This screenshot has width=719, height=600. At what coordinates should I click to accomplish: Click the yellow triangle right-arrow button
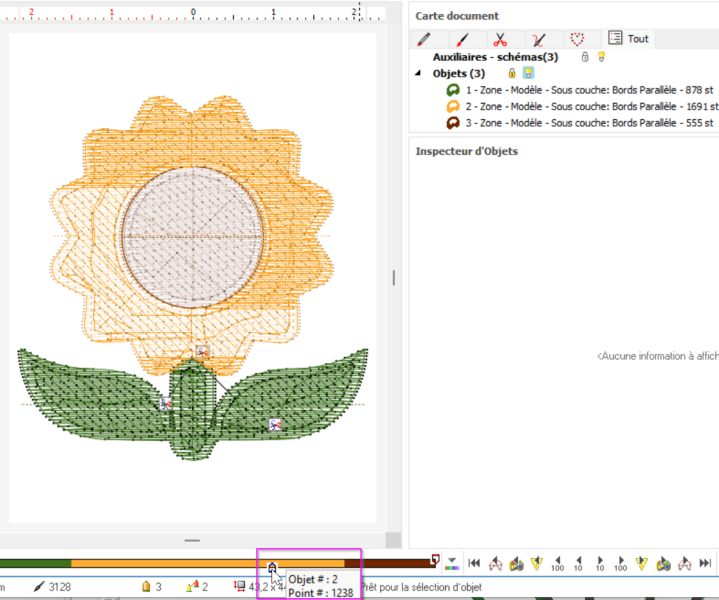point(642,563)
